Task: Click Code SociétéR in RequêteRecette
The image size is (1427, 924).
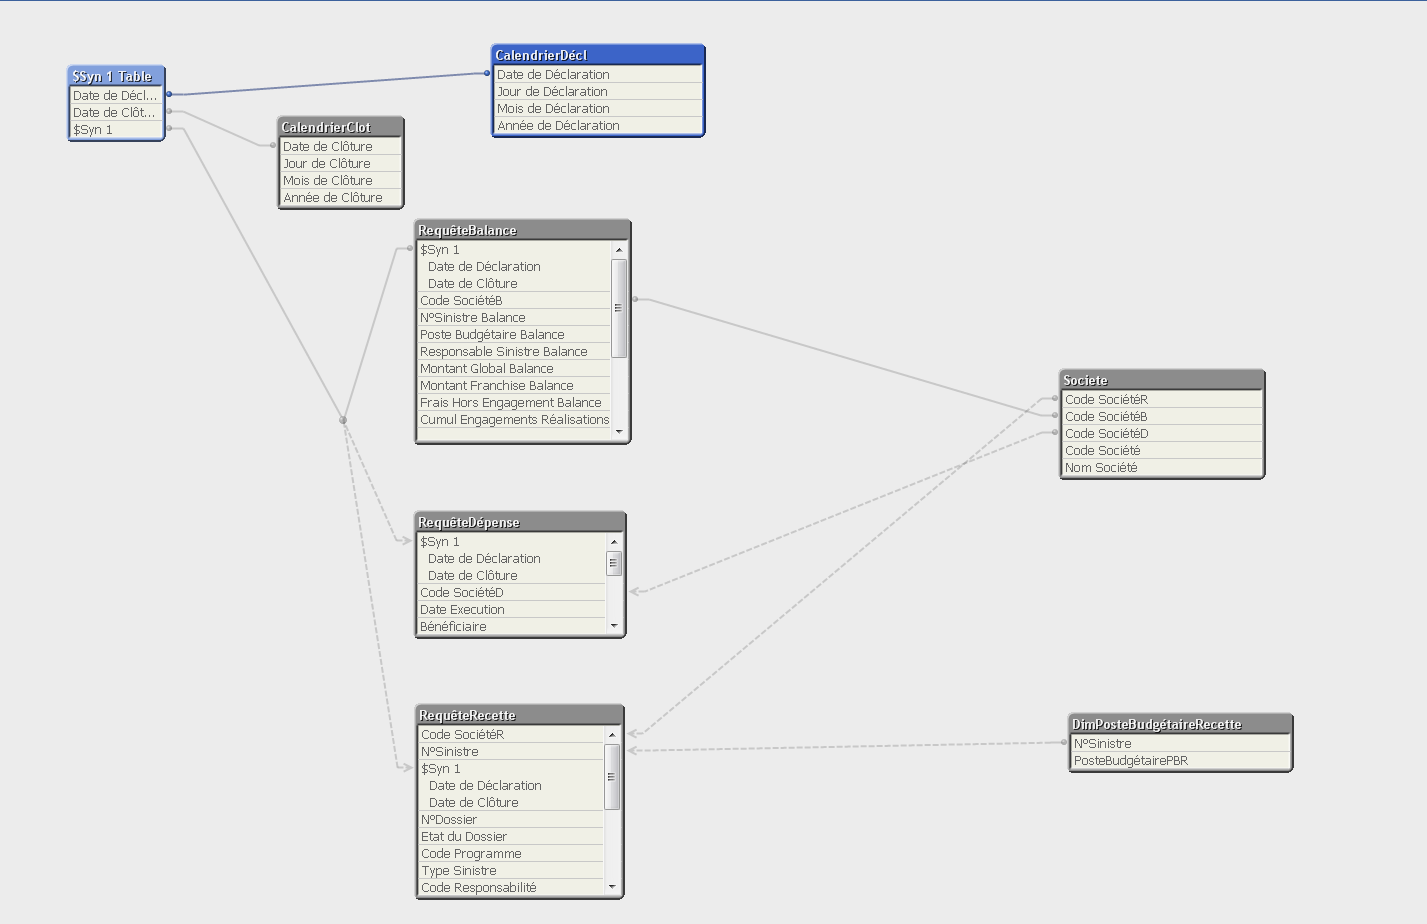Action: (511, 734)
